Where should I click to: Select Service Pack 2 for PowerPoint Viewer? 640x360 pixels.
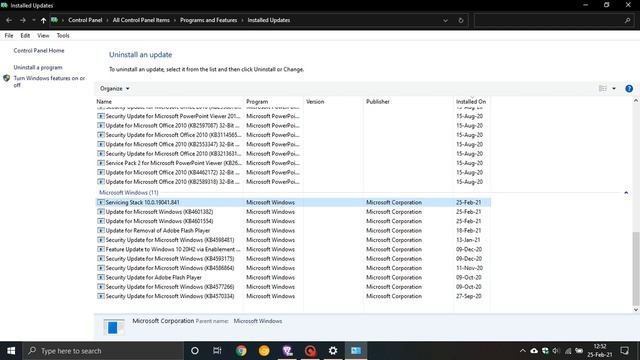click(293, 163)
